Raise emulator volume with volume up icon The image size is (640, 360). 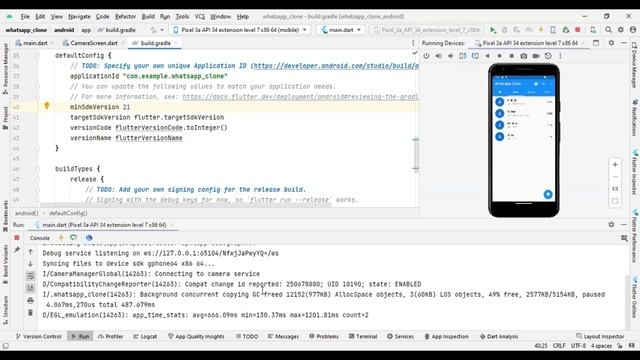(x=438, y=56)
